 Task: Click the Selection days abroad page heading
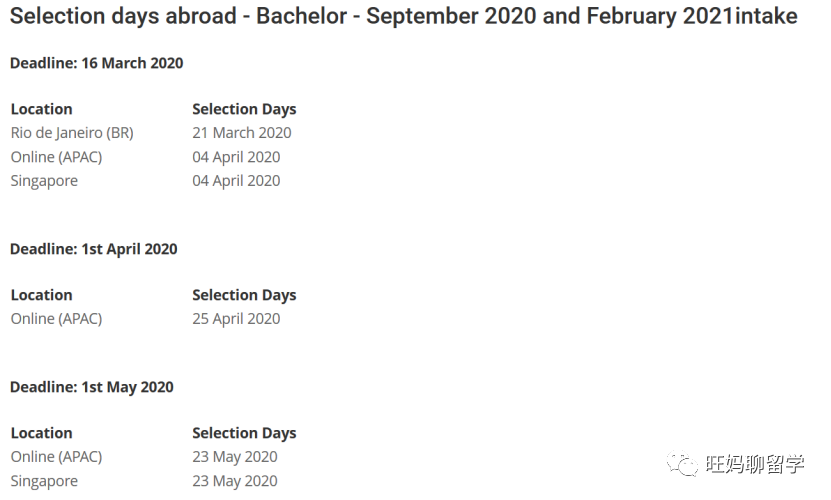click(404, 16)
